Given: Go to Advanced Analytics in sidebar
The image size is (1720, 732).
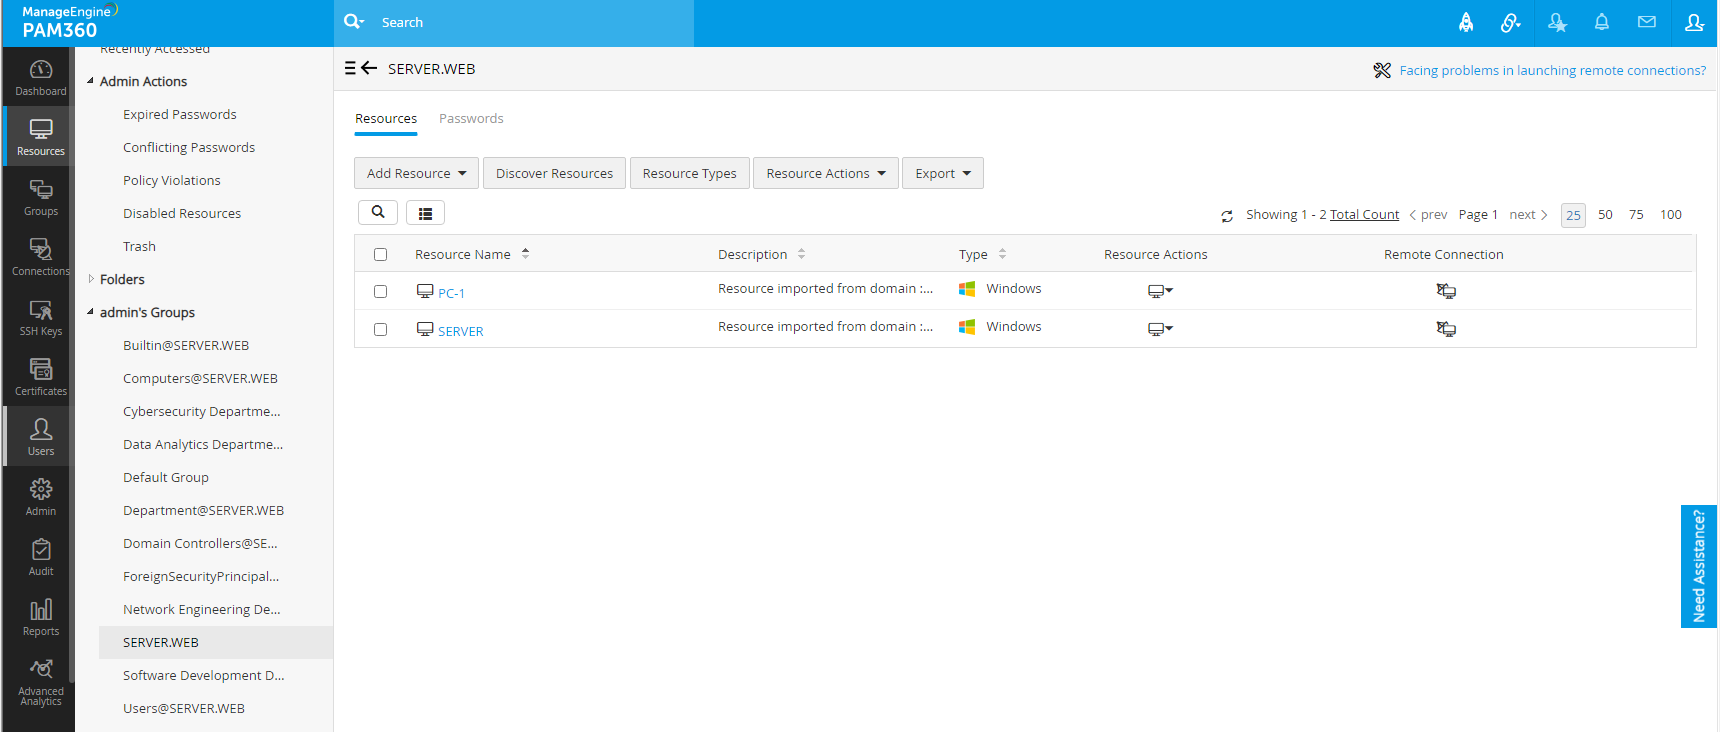Looking at the screenshot, I should pyautogui.click(x=40, y=682).
